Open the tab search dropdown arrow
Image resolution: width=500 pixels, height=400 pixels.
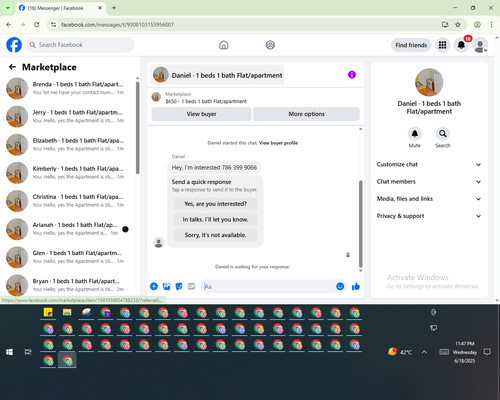tap(8, 8)
